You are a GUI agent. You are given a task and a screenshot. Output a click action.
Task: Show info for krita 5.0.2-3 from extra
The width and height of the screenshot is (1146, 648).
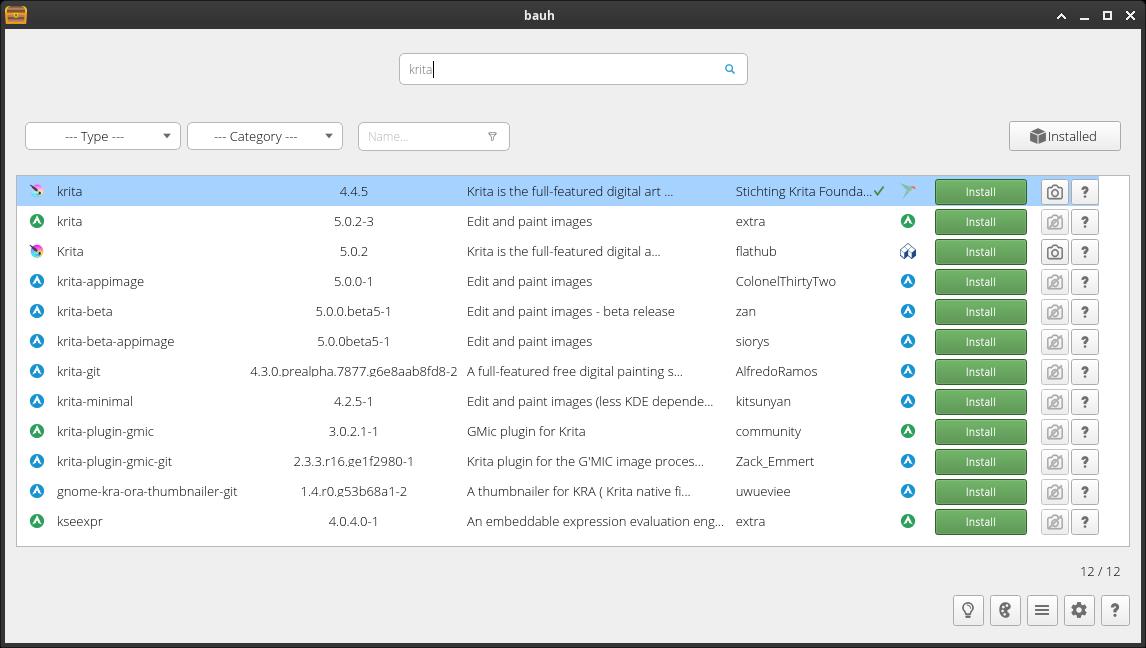[1085, 222]
